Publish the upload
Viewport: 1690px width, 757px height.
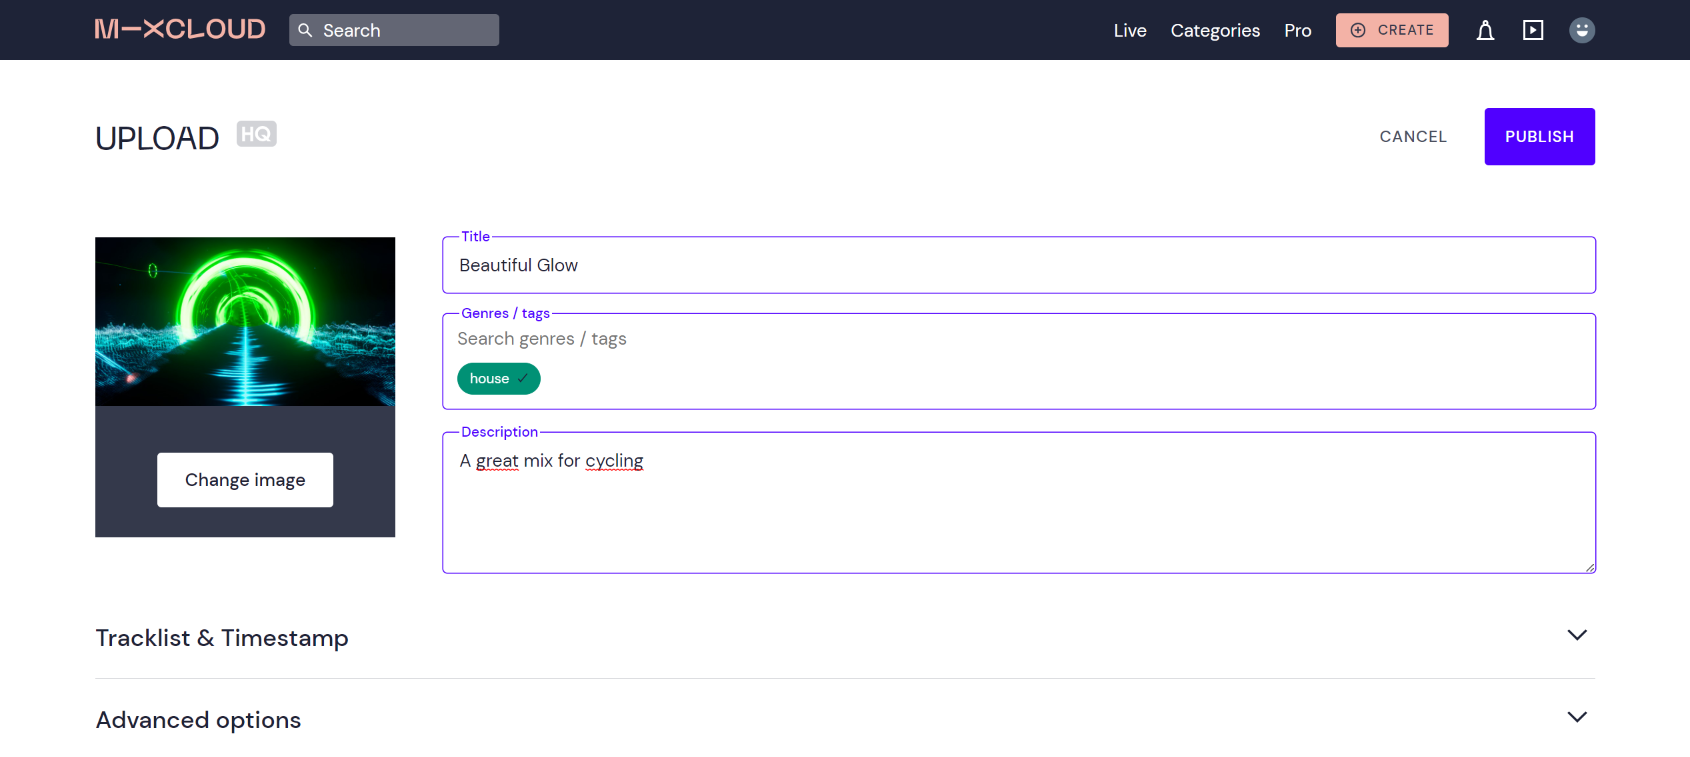pos(1539,137)
